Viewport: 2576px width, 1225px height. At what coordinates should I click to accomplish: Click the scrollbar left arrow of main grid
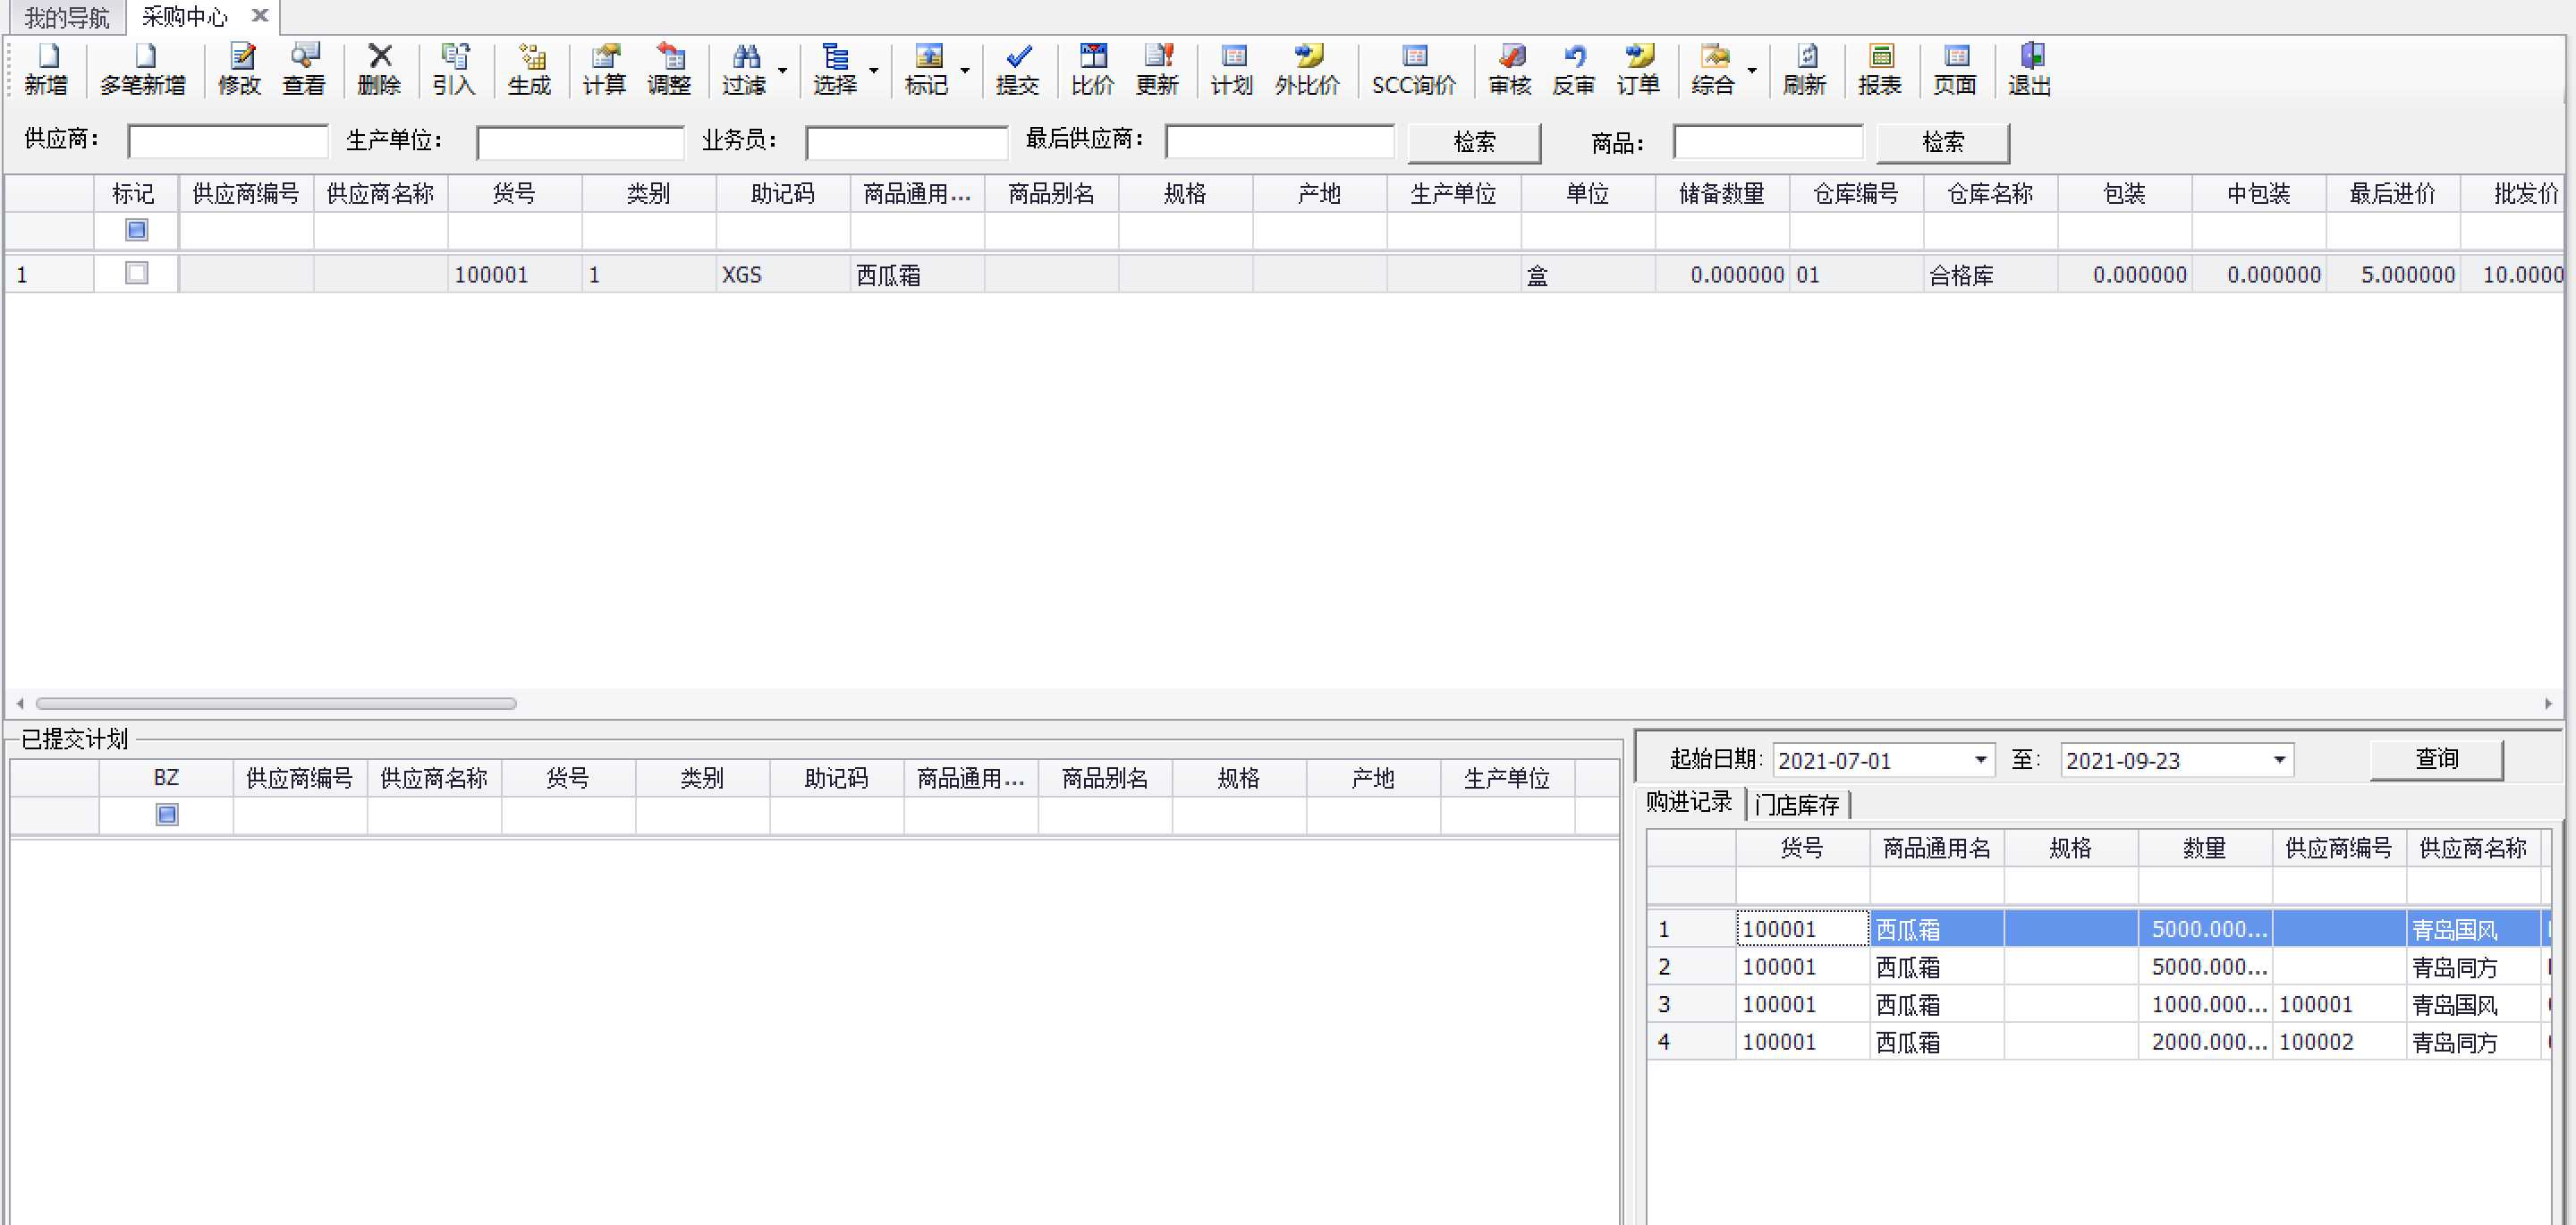[20, 704]
